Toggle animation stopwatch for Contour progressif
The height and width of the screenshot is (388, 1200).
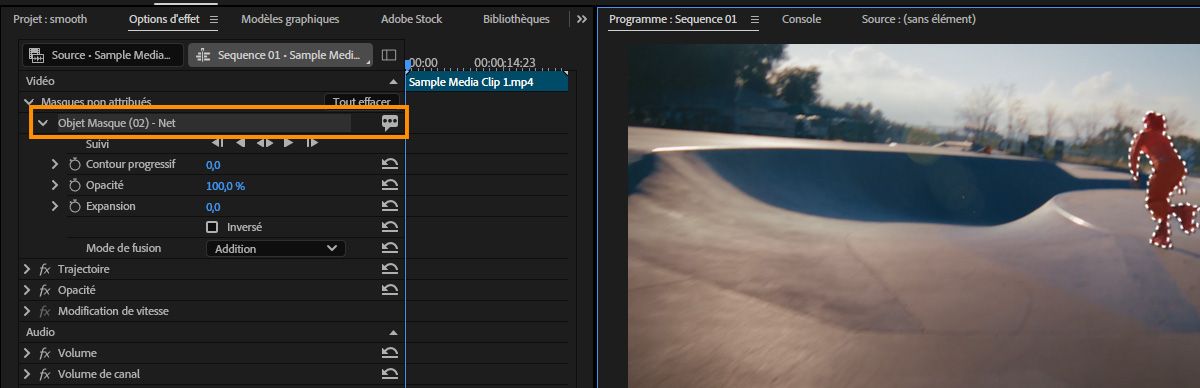click(74, 165)
